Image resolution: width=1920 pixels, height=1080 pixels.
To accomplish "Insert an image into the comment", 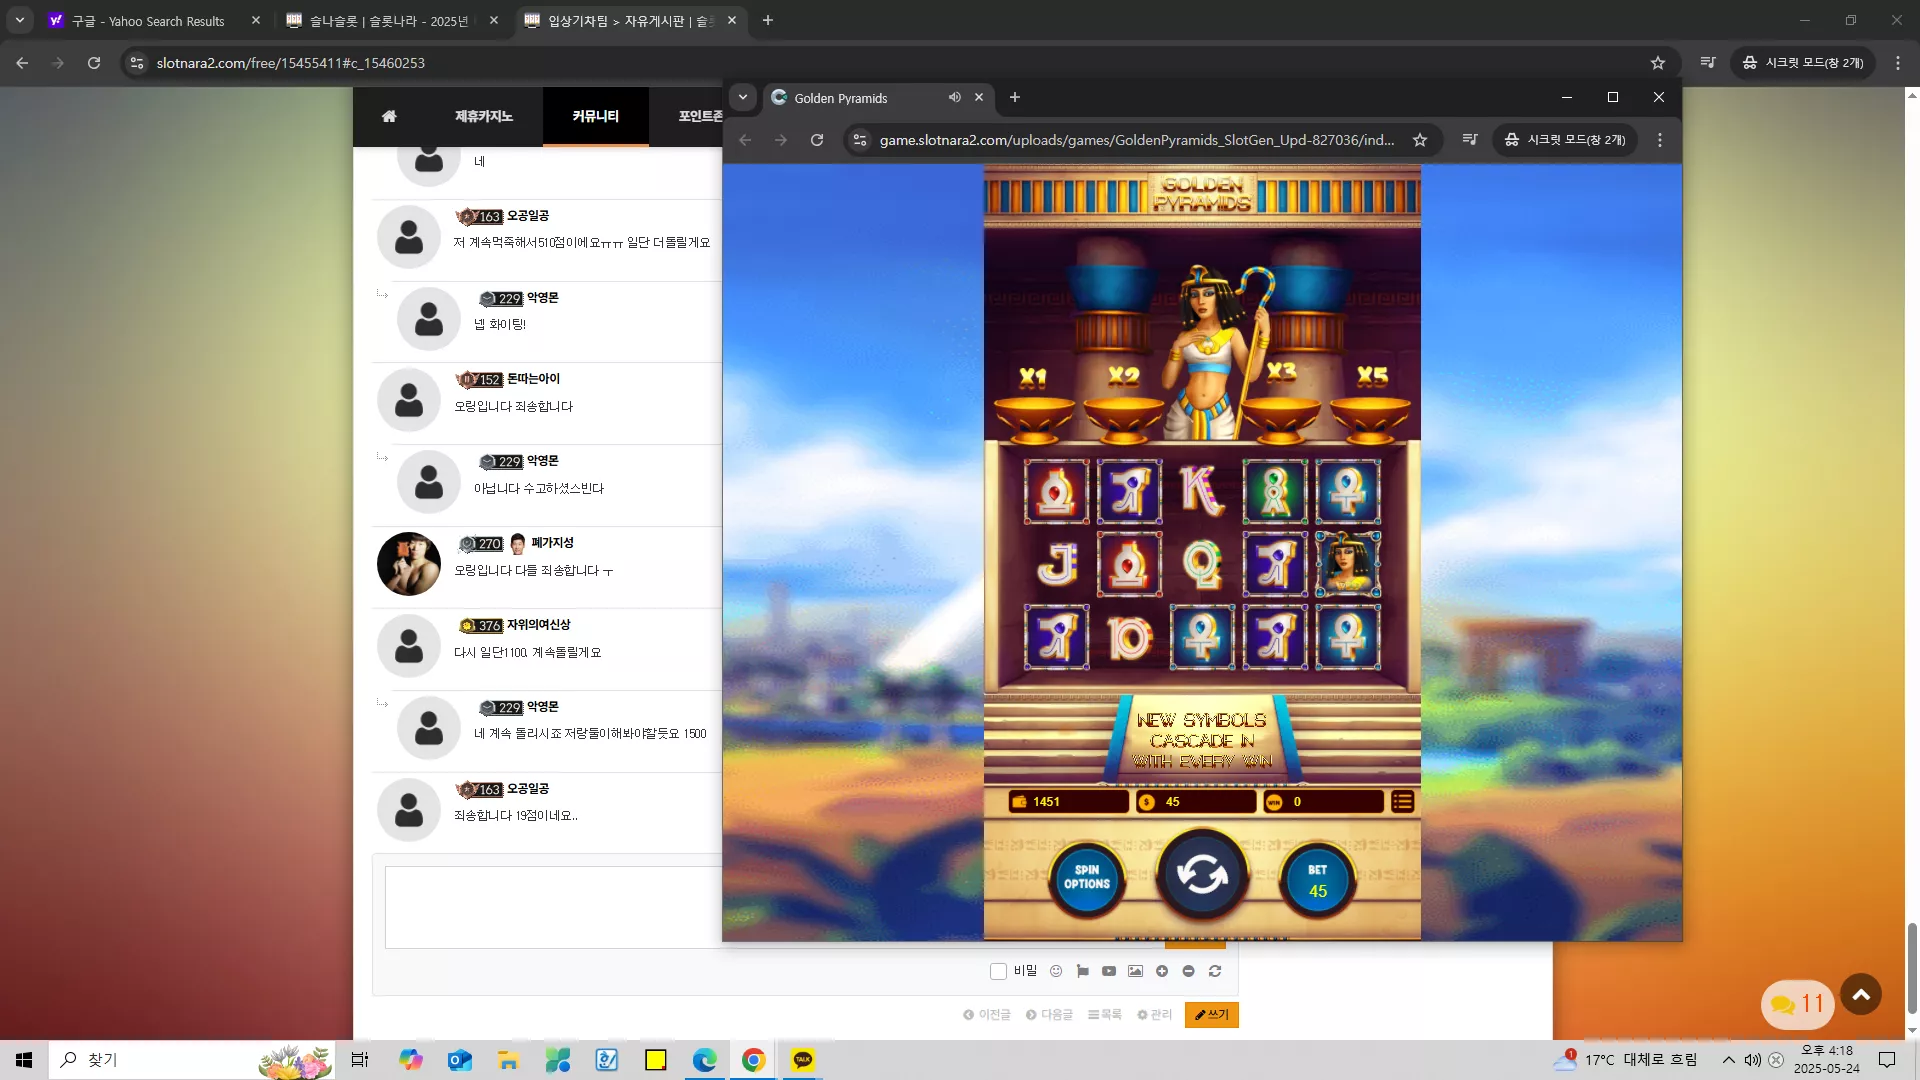I will click(x=1135, y=971).
